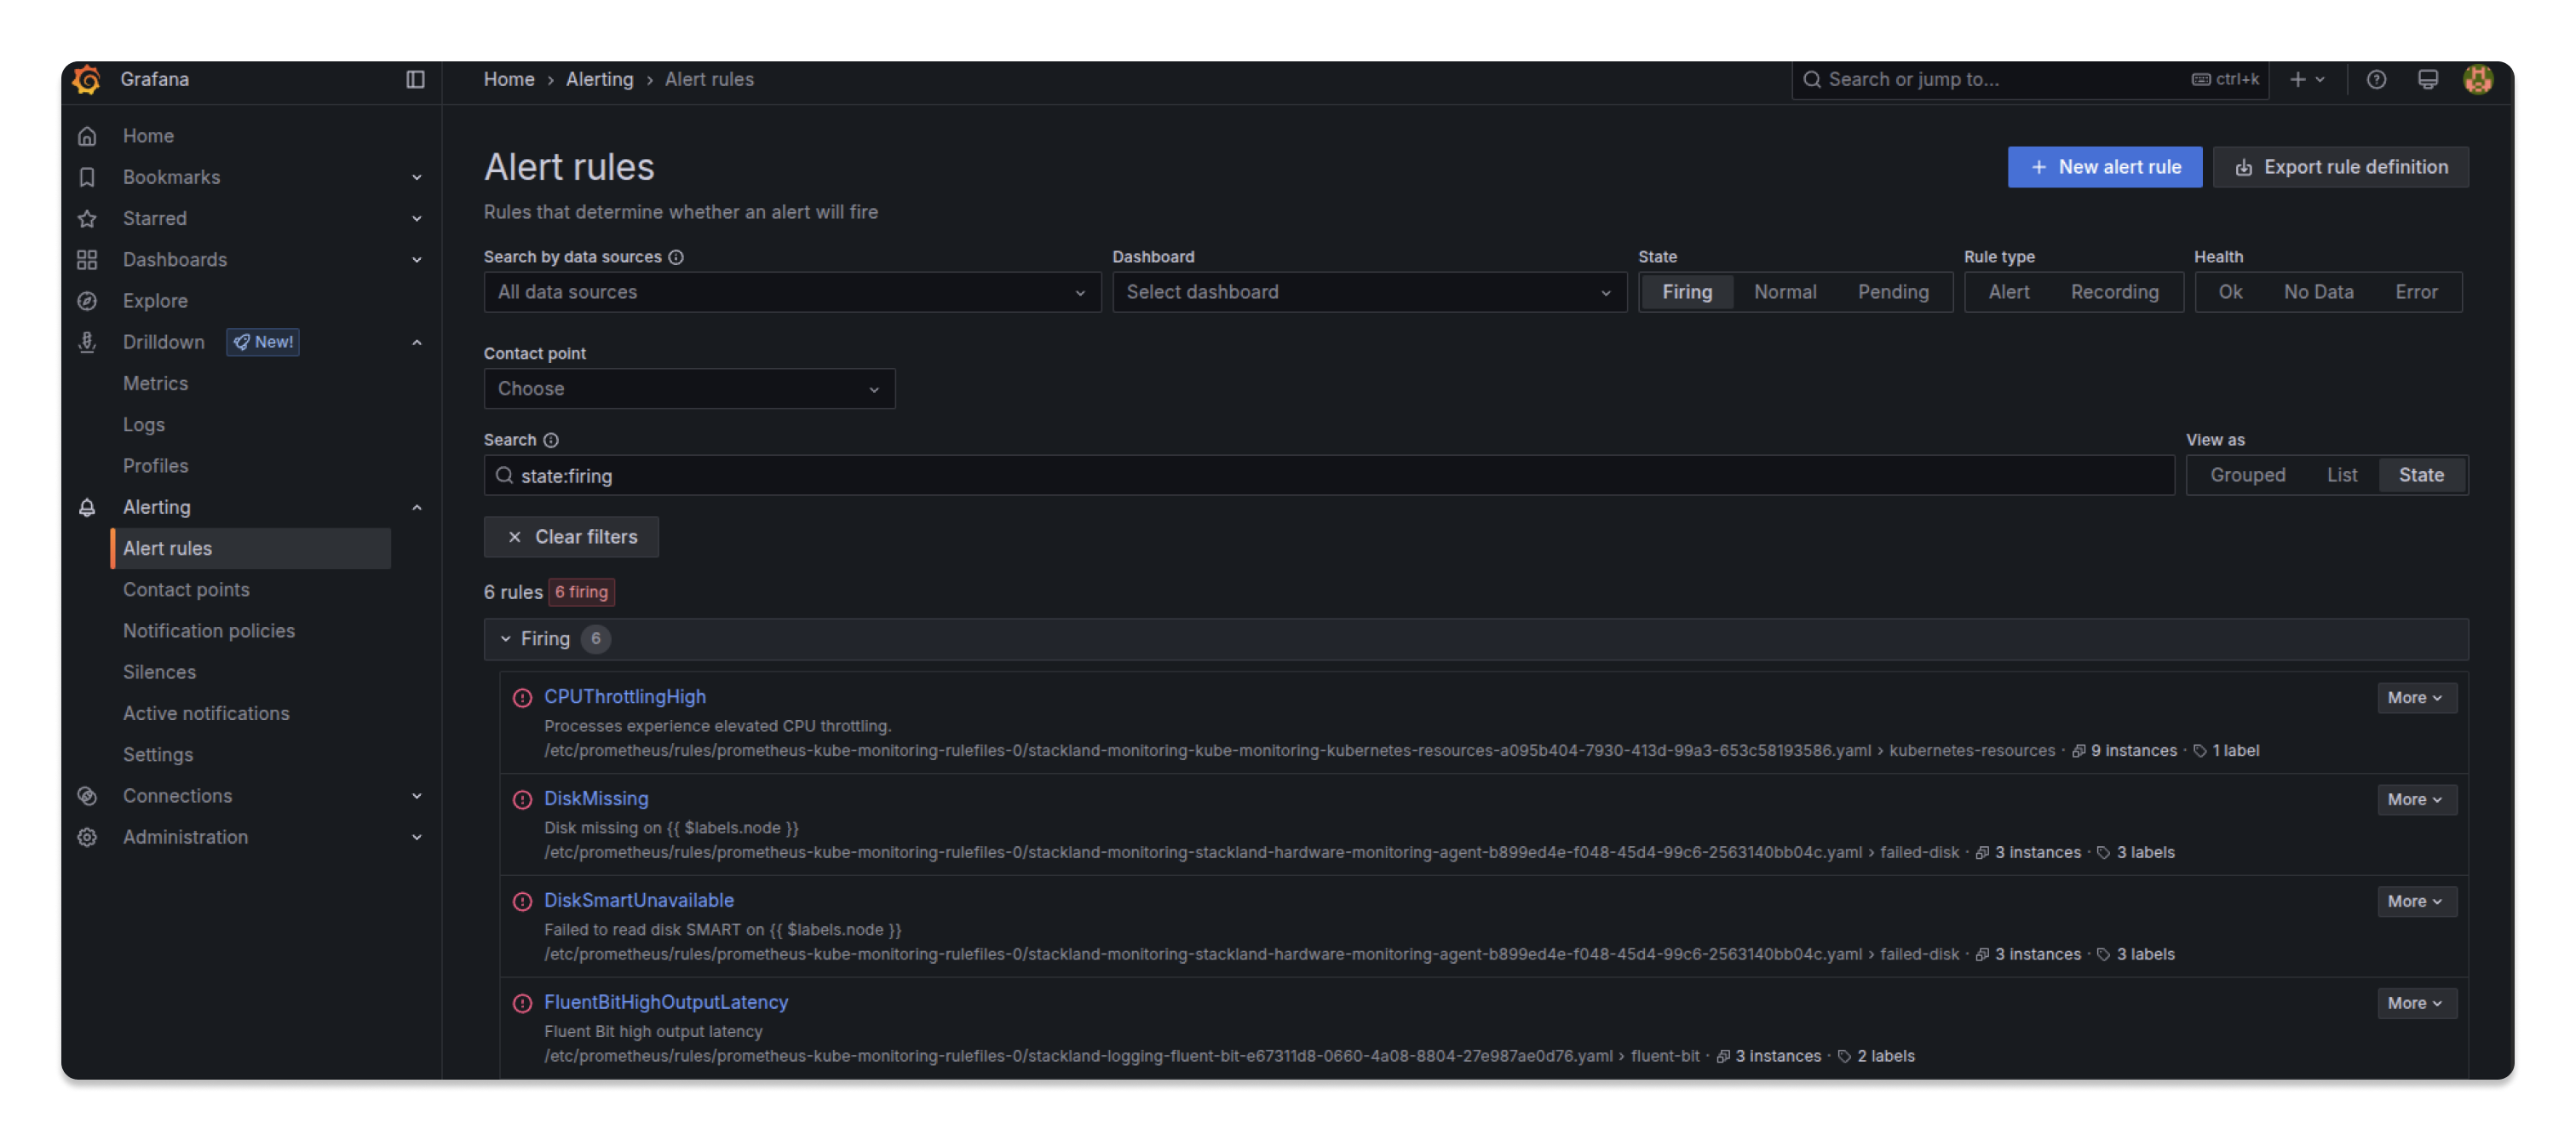Click the New alert rule button

tap(2104, 167)
